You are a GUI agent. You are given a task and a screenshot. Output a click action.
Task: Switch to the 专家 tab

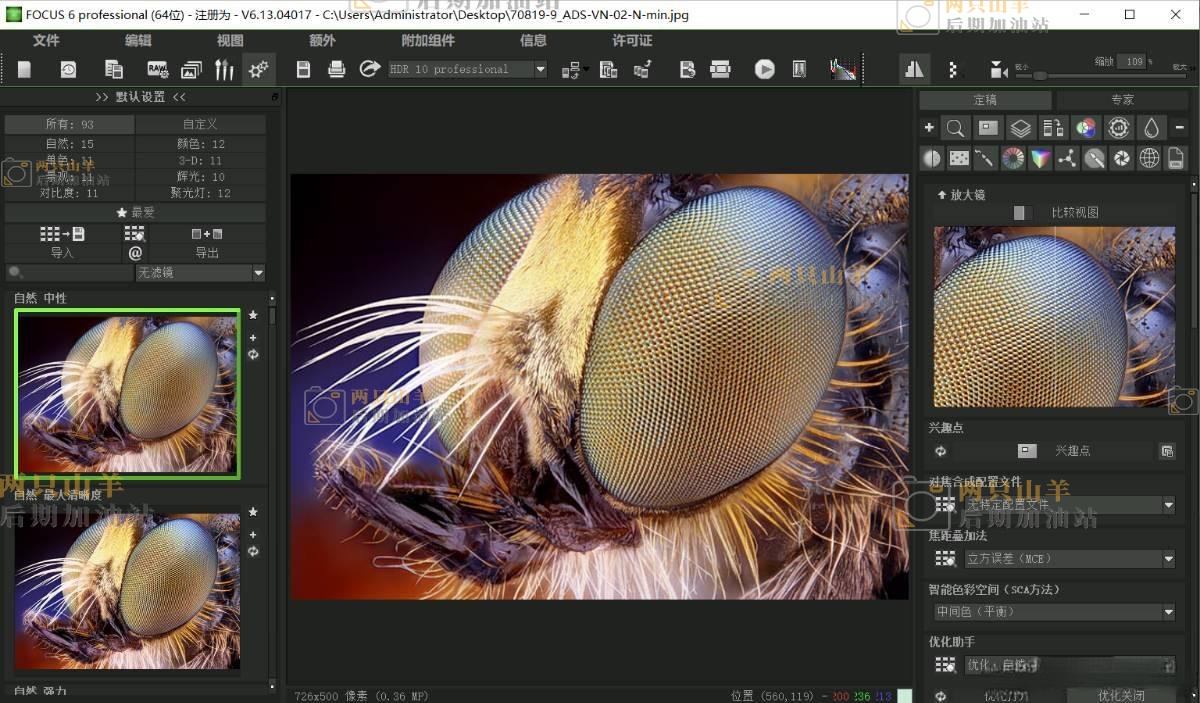[x=1122, y=100]
